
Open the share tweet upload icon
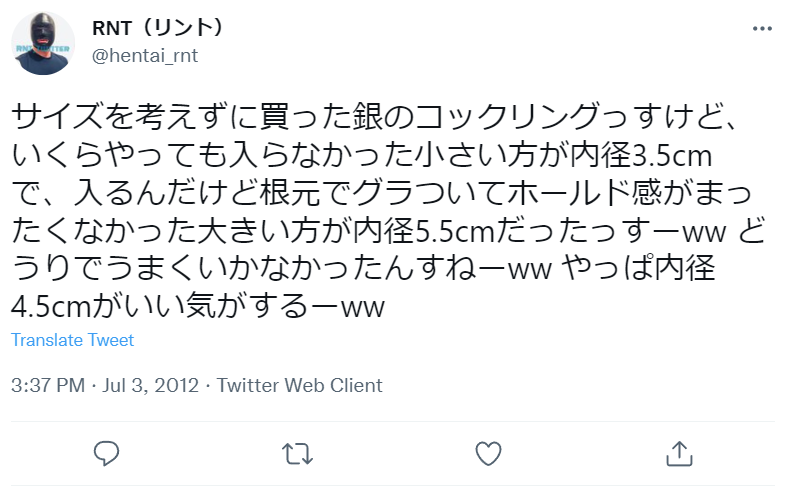click(679, 453)
